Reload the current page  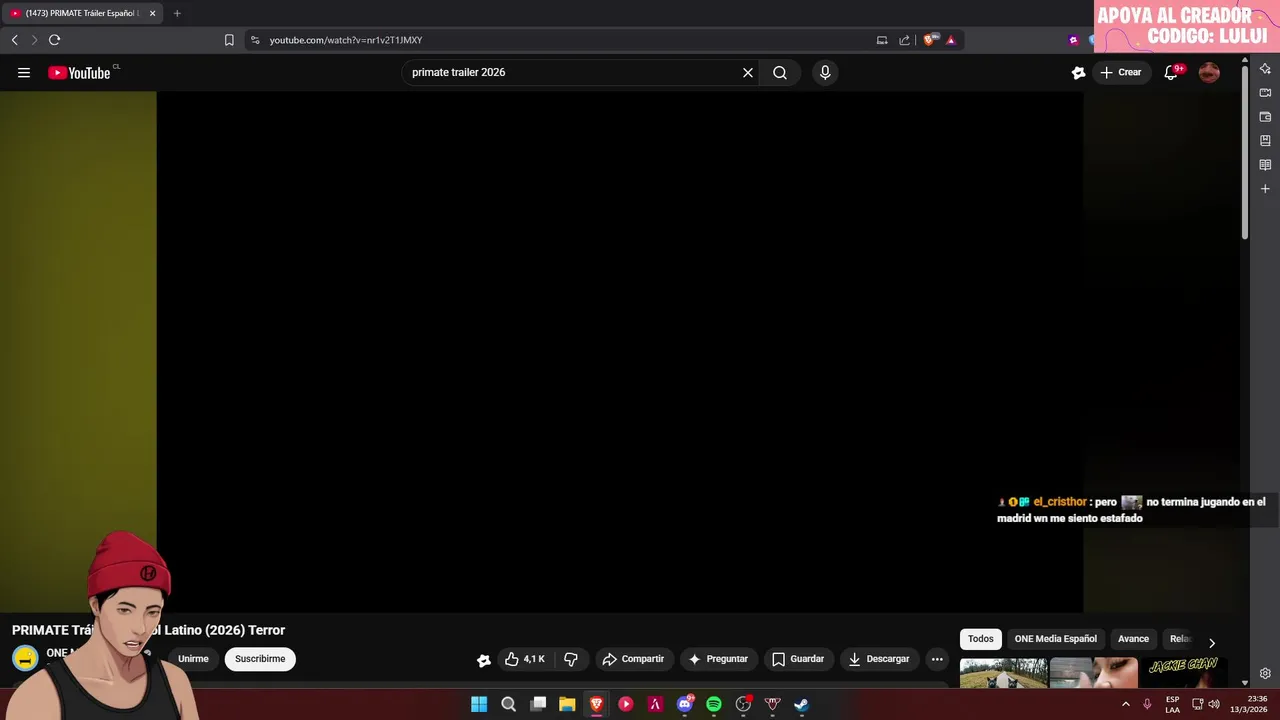54,40
